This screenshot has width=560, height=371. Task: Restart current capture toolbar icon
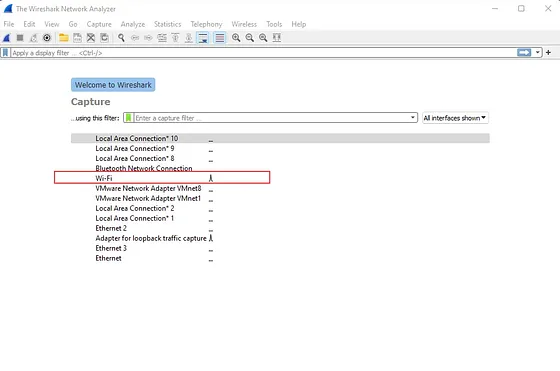(34, 37)
